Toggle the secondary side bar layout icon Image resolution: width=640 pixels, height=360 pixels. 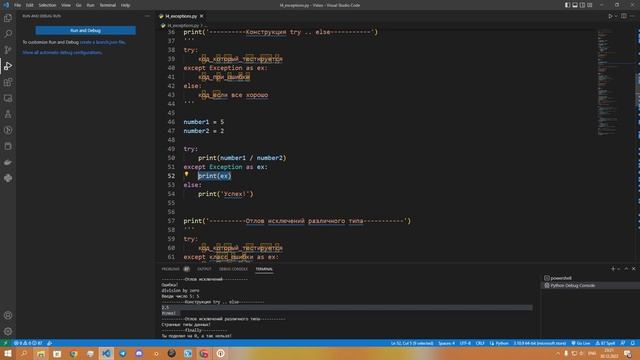tap(582, 5)
